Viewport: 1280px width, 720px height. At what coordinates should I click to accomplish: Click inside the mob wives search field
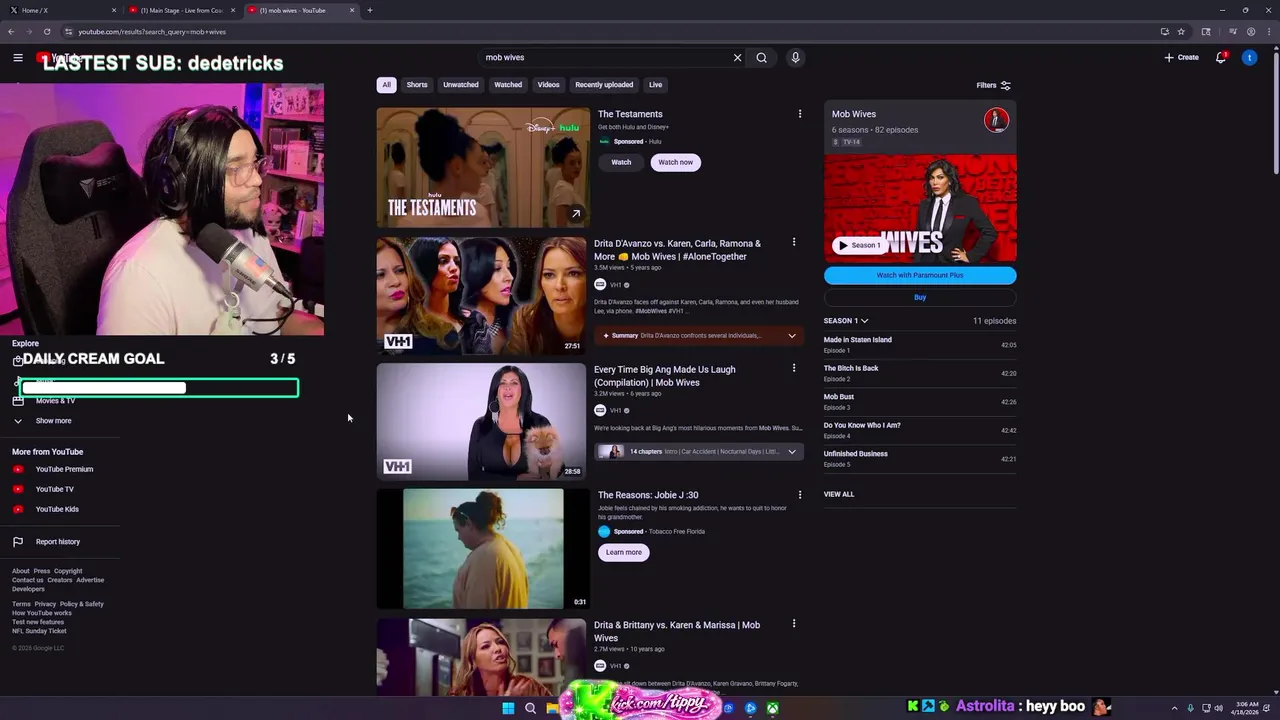[605, 58]
